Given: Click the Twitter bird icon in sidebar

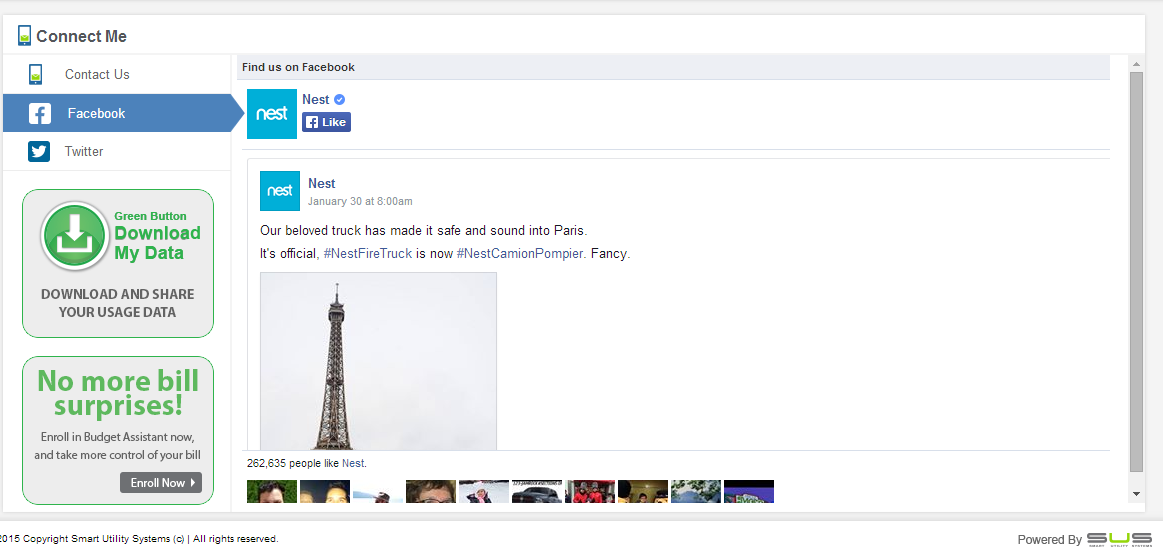Looking at the screenshot, I should coord(39,151).
